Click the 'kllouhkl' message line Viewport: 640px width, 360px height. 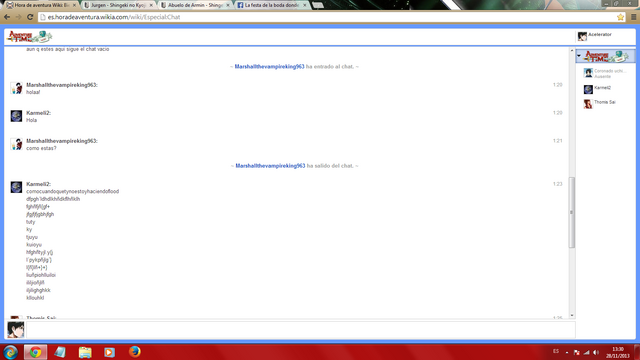pyautogui.click(x=35, y=298)
